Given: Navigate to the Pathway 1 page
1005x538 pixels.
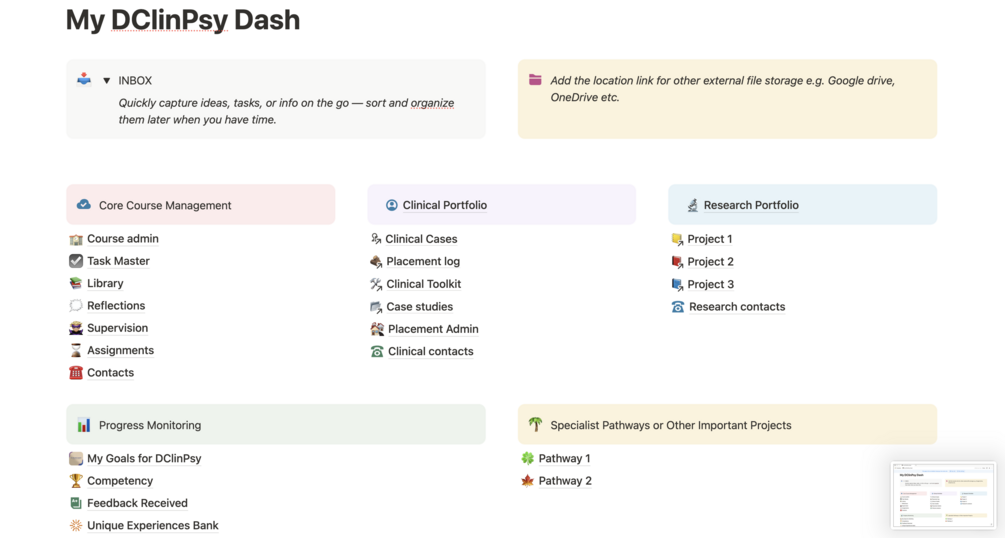Looking at the screenshot, I should [564, 458].
